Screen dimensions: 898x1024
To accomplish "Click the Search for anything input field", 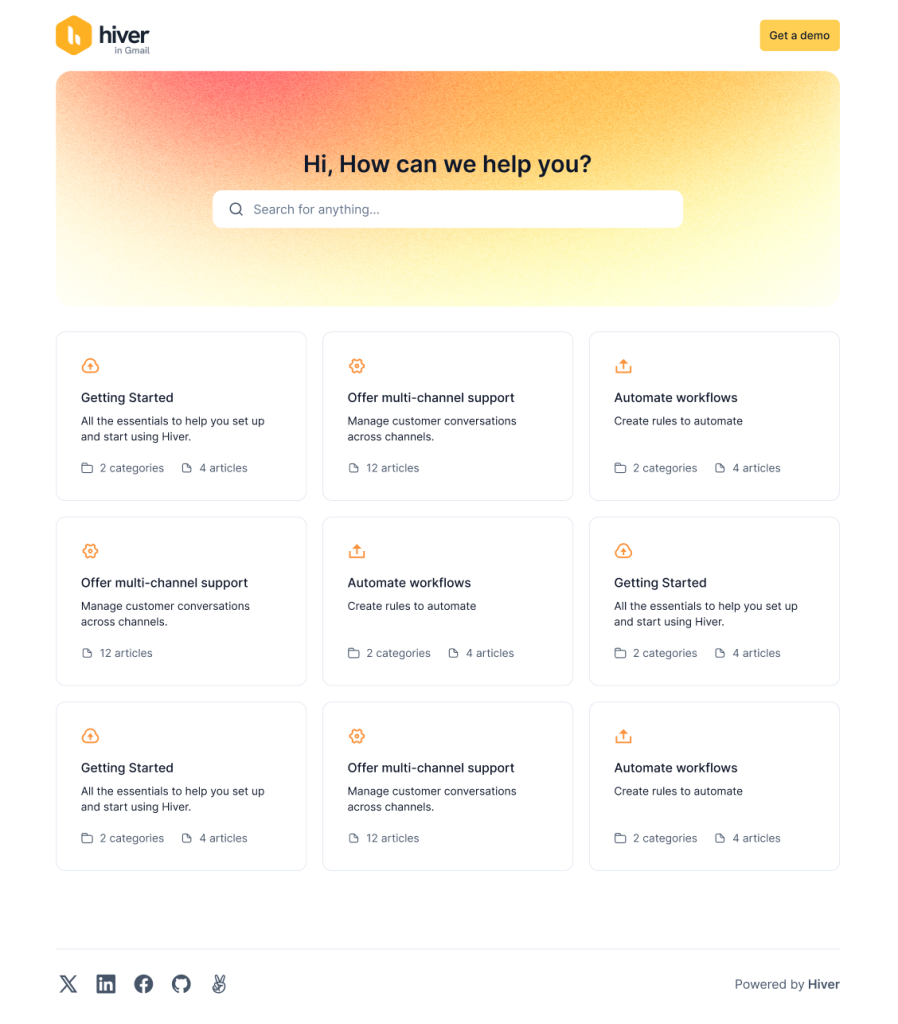I will [447, 209].
